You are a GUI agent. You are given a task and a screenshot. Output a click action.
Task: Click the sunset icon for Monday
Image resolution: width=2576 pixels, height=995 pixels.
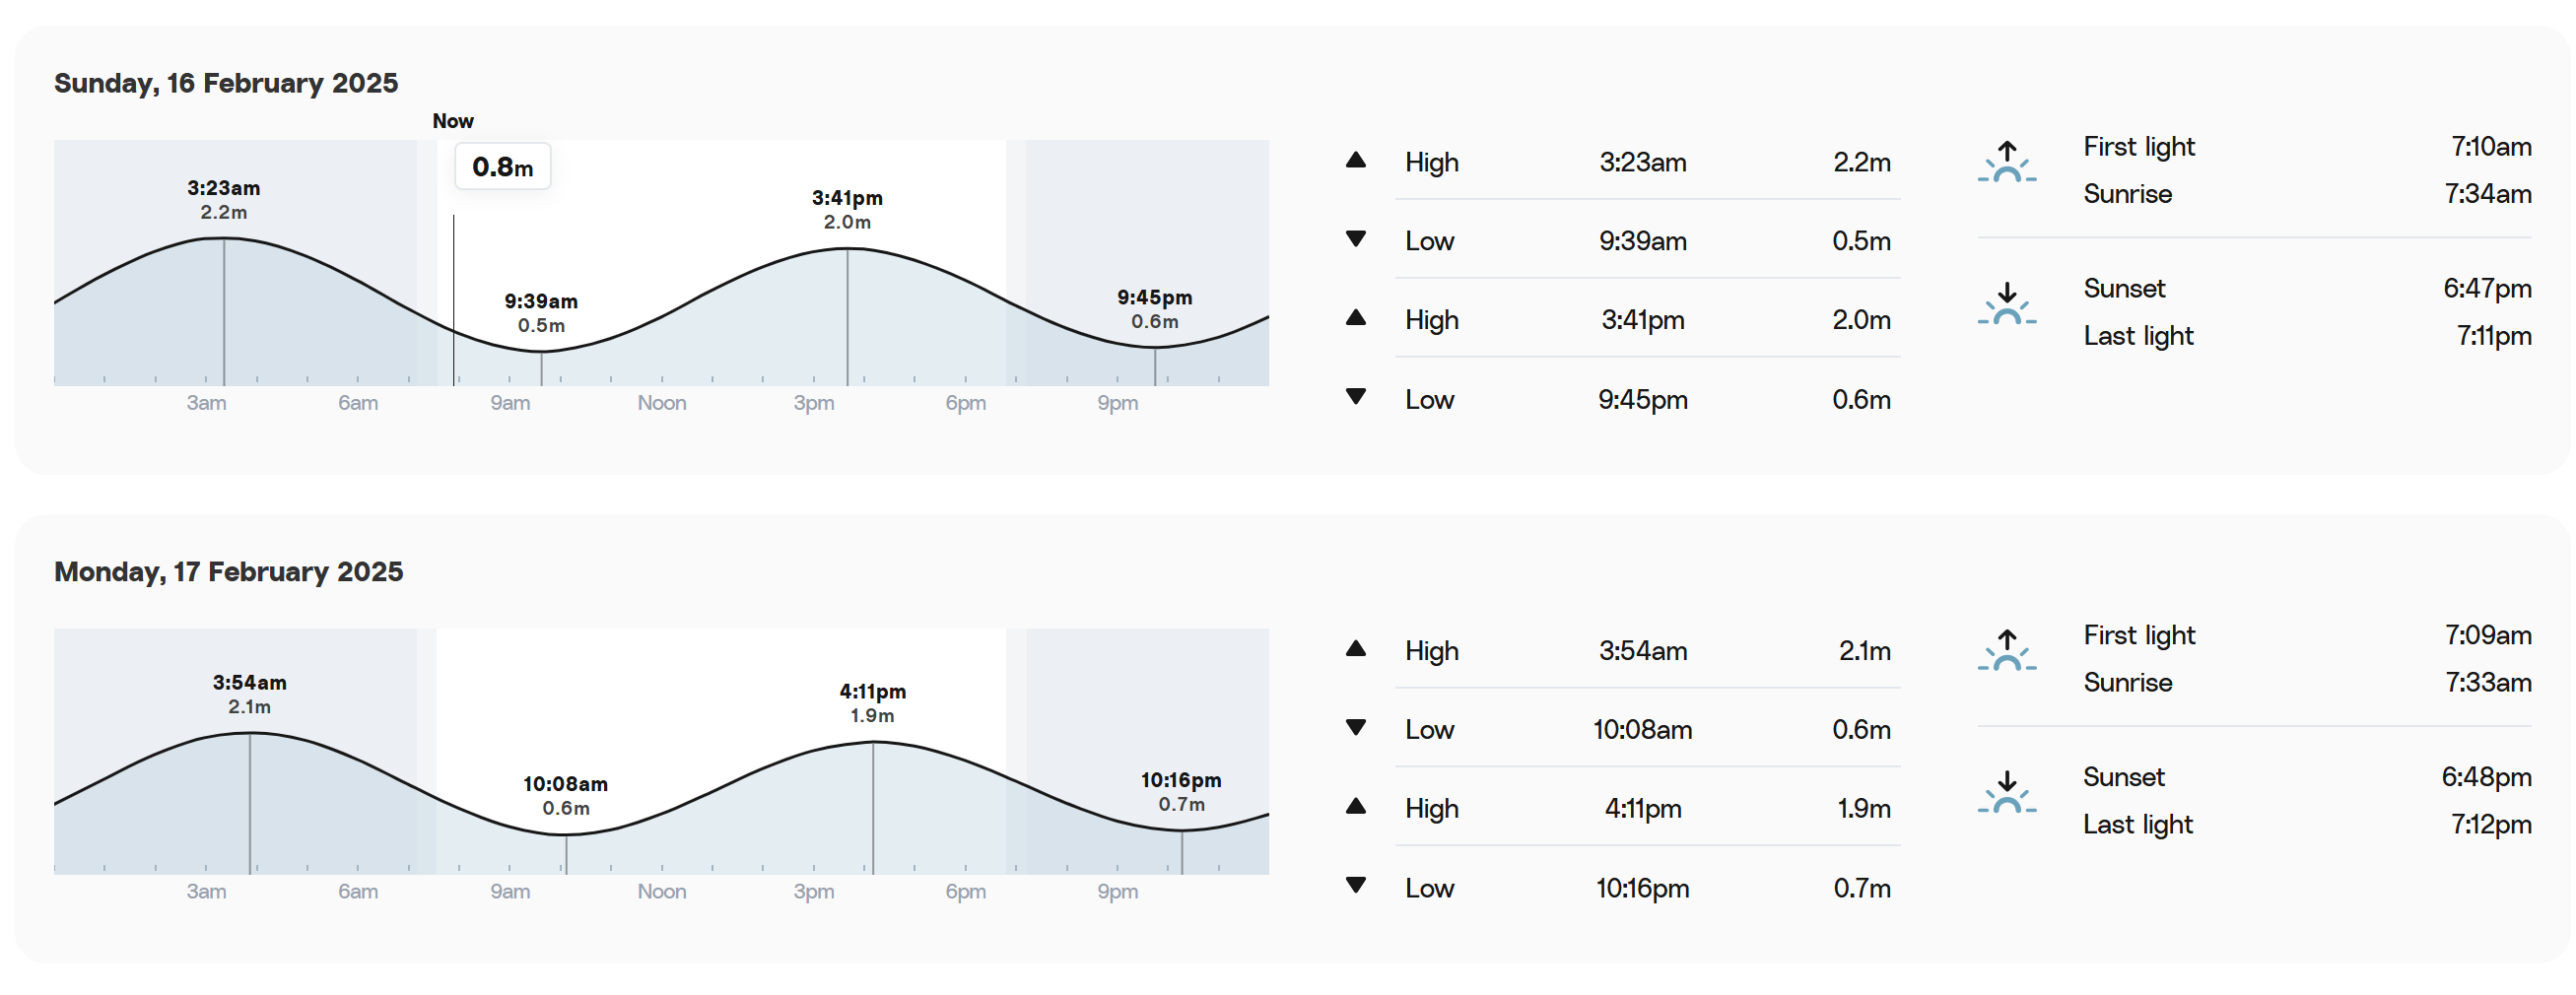pos(2006,792)
